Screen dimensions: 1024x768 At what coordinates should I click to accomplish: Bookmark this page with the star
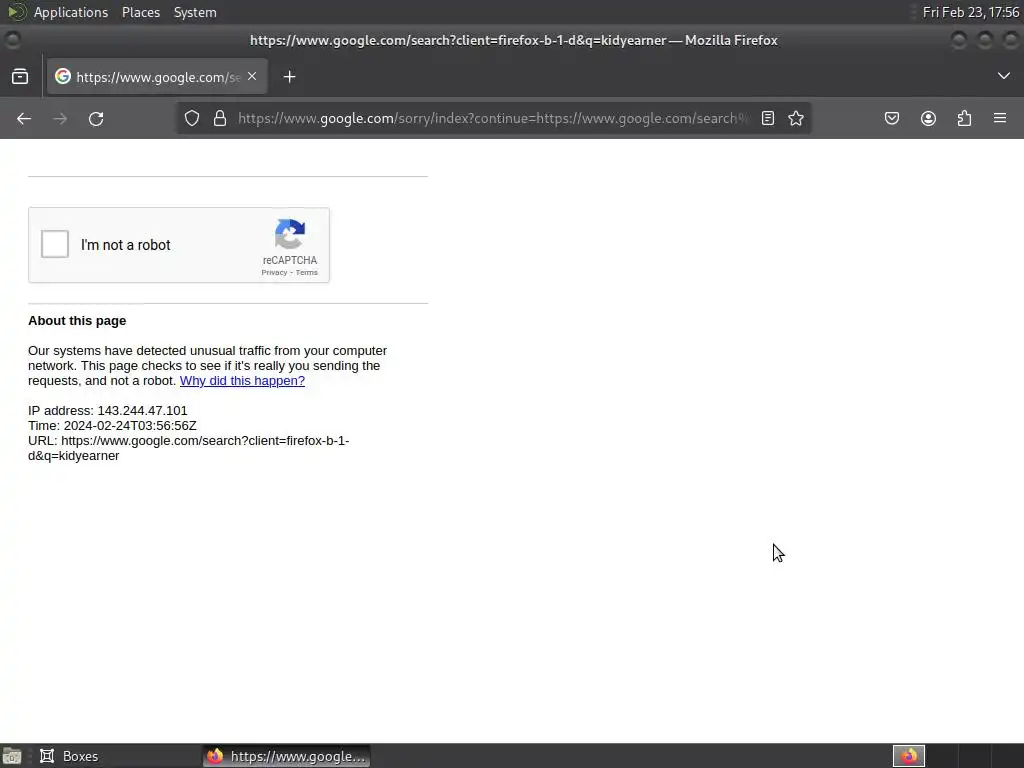coord(795,118)
